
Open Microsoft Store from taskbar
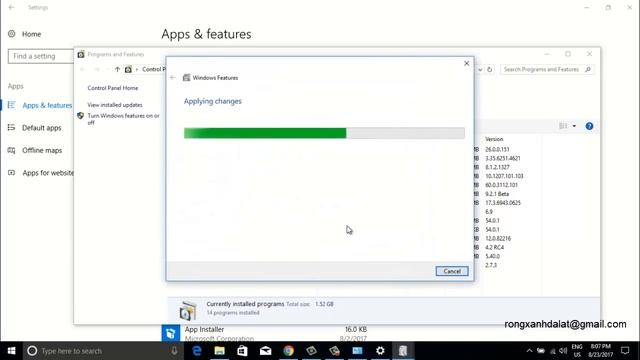pyautogui.click(x=242, y=351)
